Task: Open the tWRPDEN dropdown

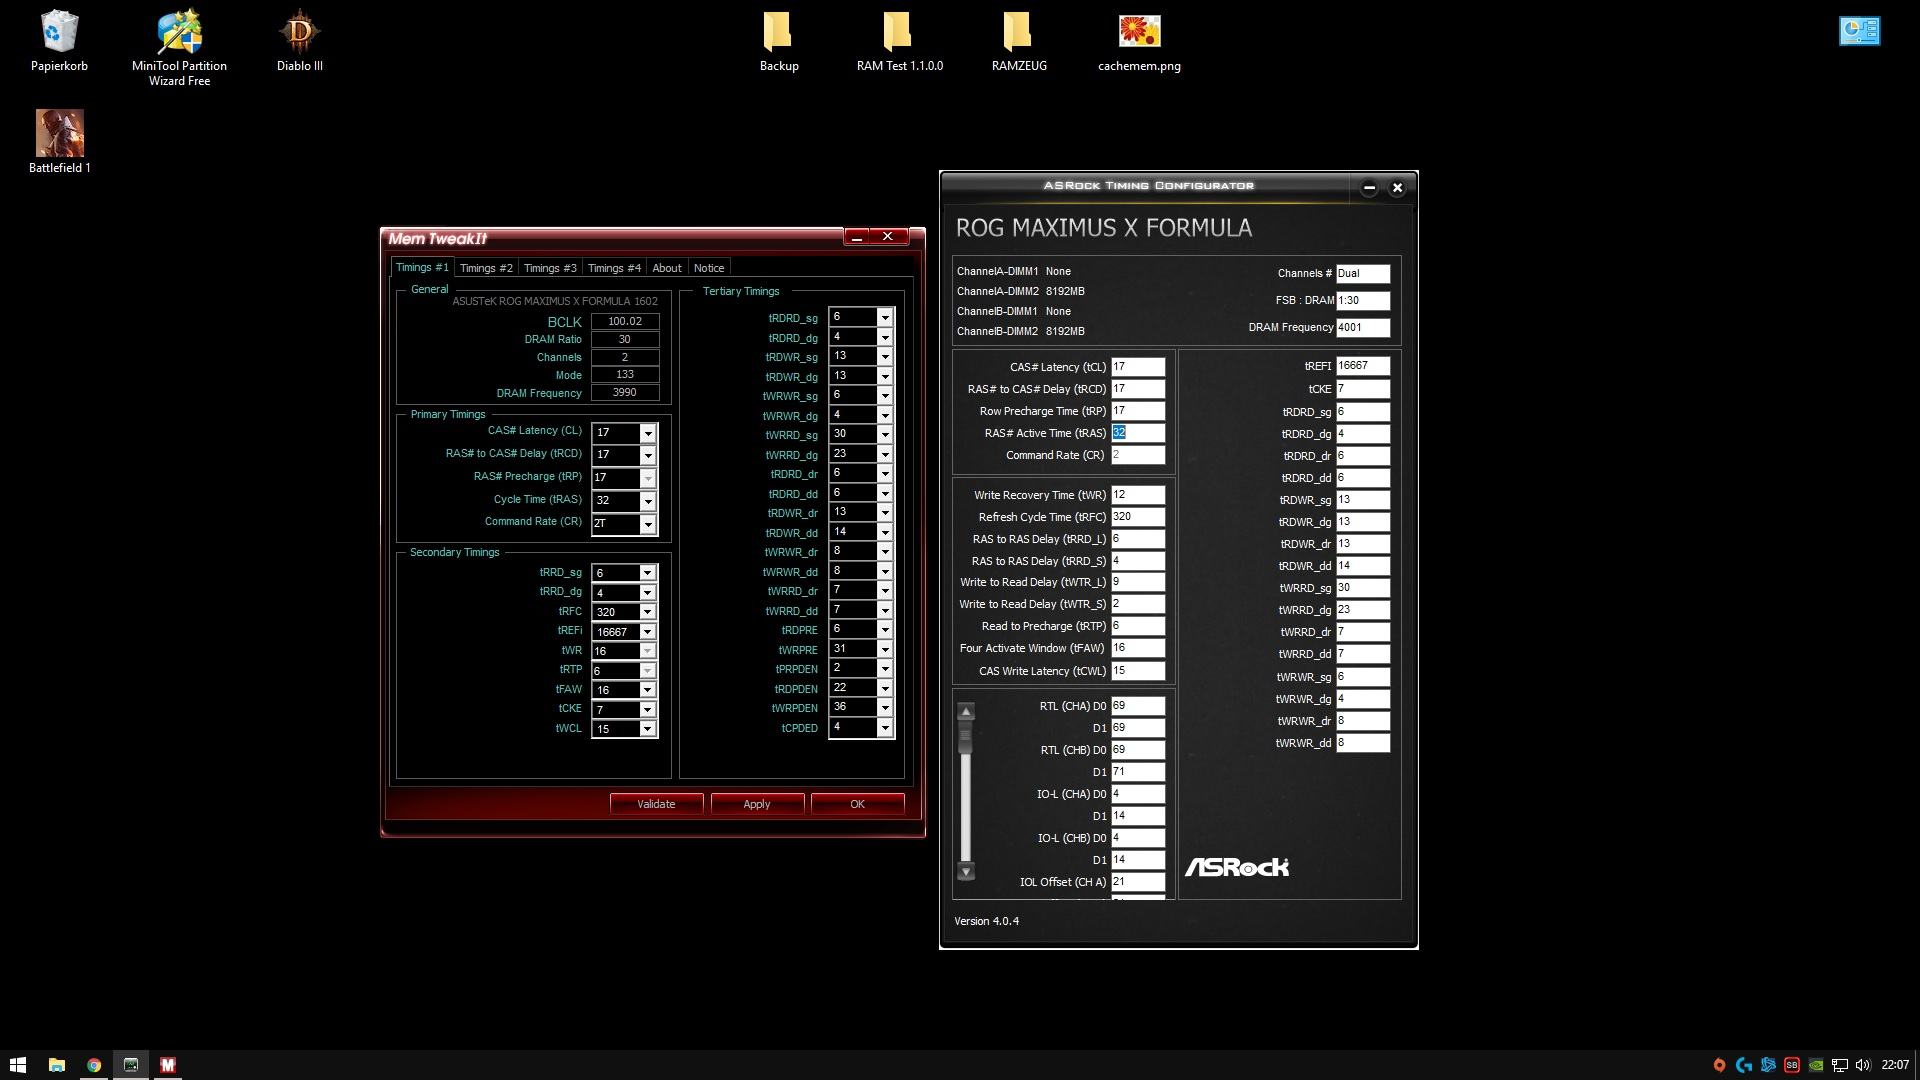Action: pyautogui.click(x=884, y=708)
